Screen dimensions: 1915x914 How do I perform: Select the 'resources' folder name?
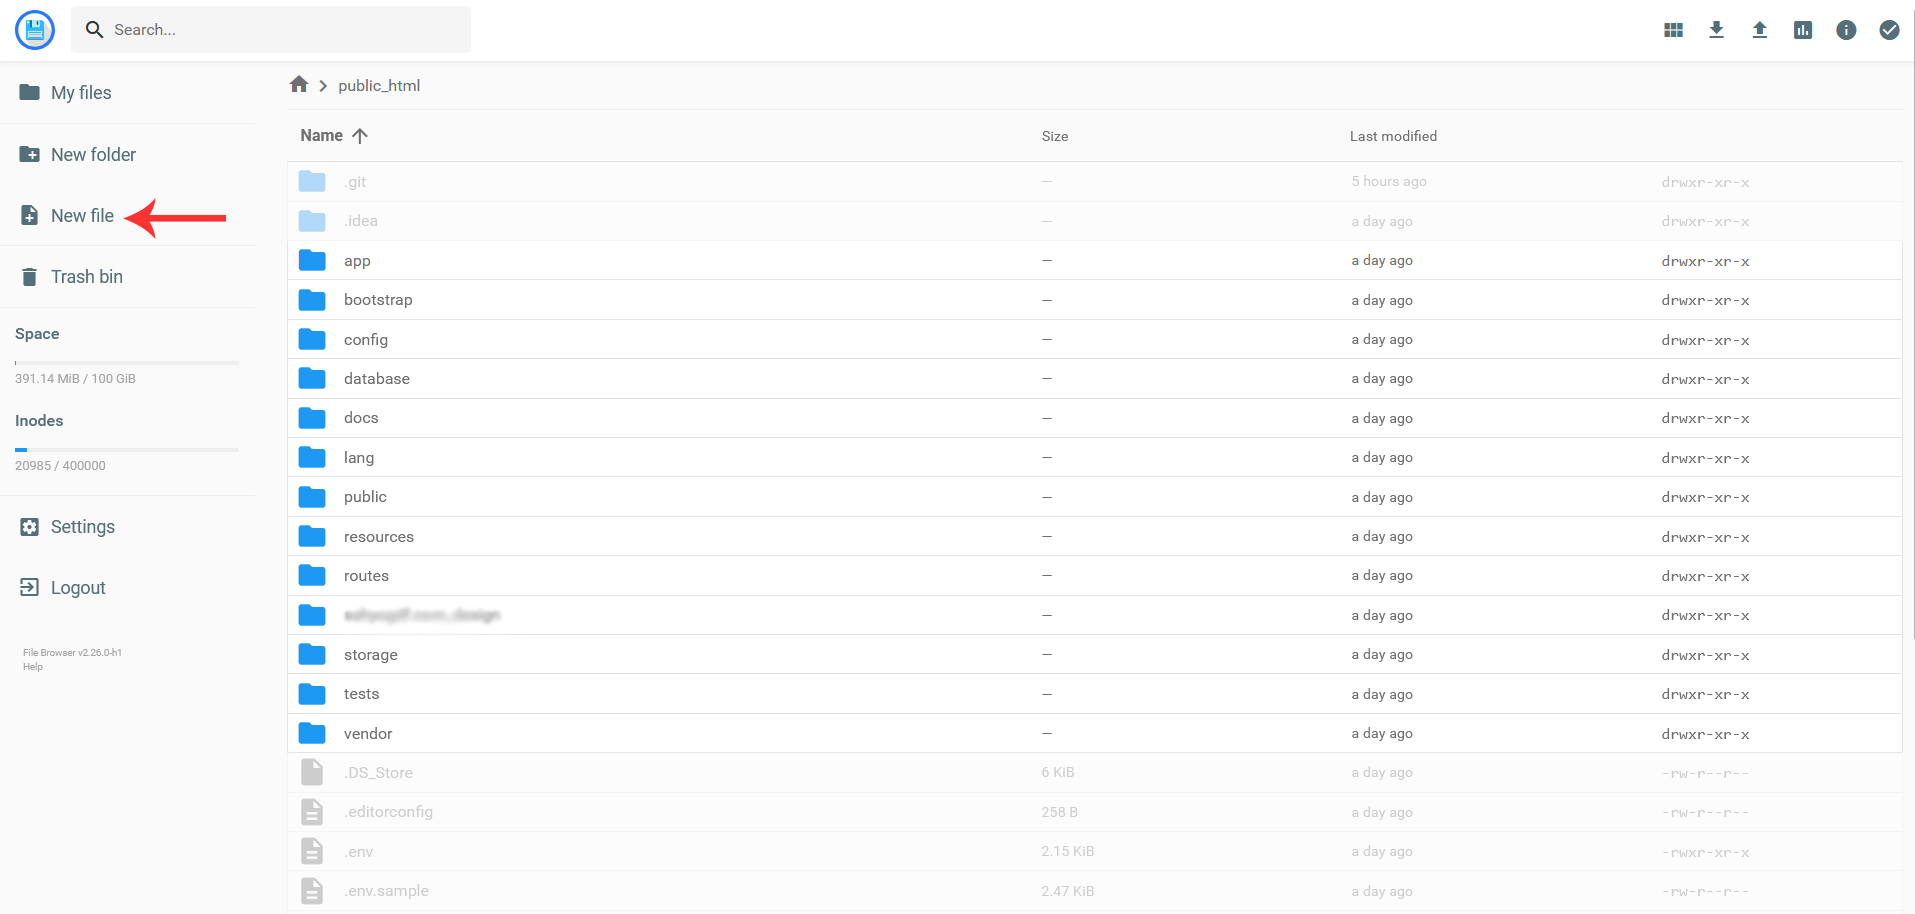379,537
